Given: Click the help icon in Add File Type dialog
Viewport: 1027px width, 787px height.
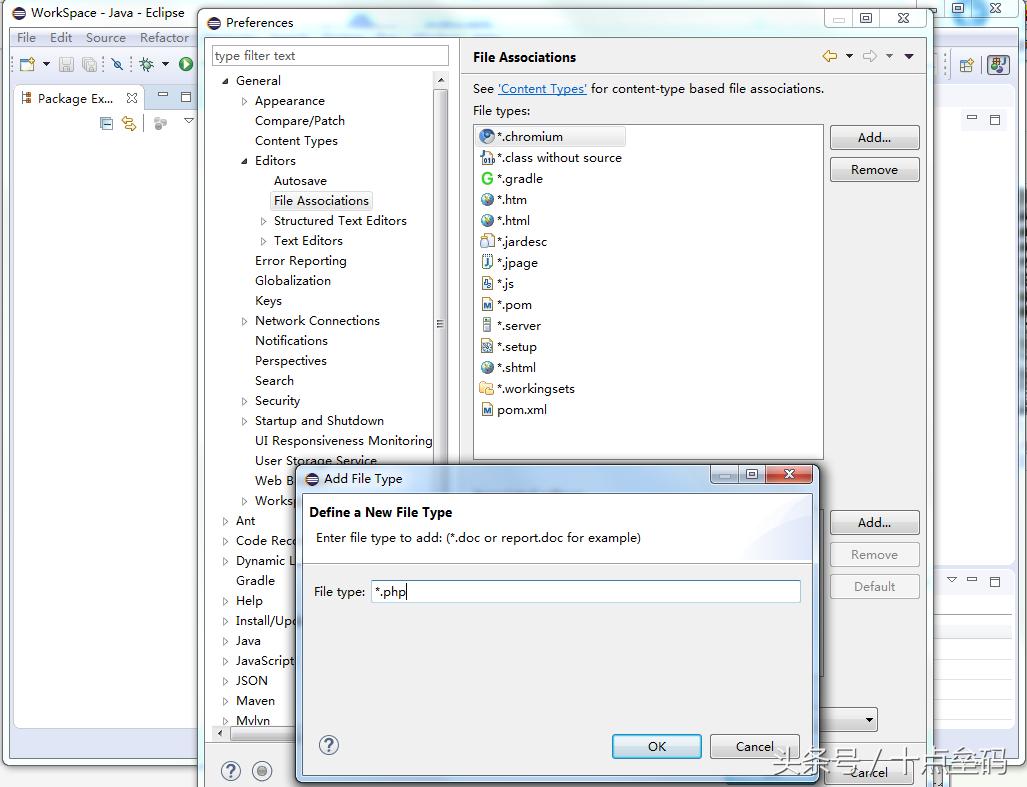Looking at the screenshot, I should click(x=328, y=745).
